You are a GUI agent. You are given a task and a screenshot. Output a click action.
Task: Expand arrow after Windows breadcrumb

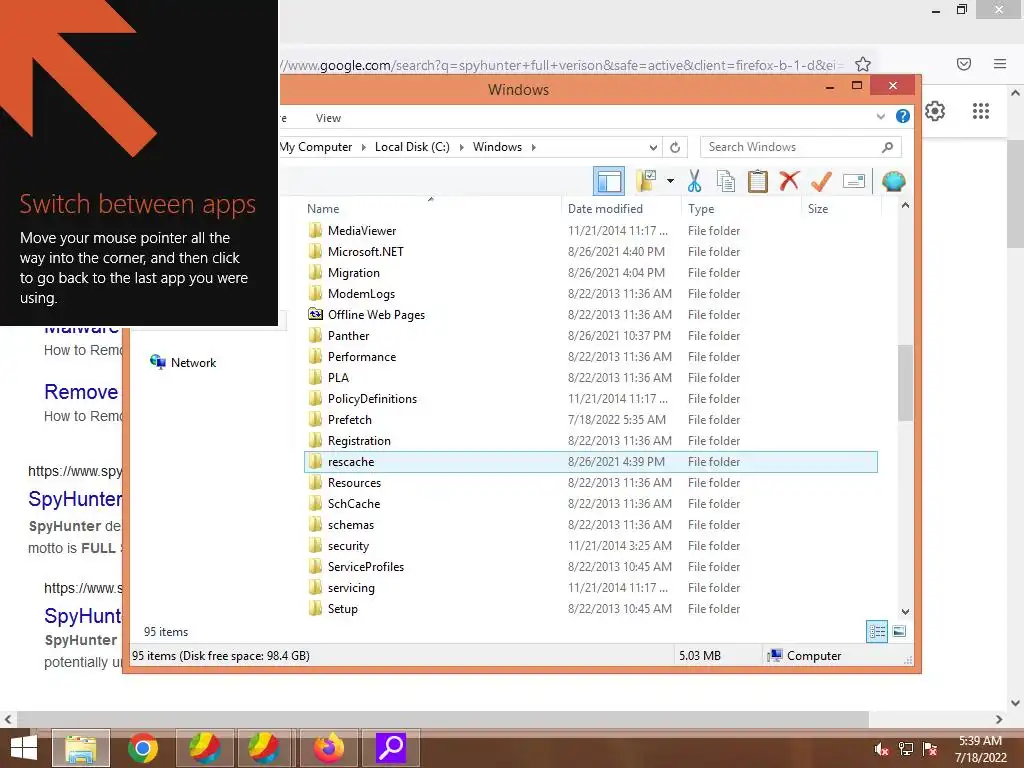pos(534,148)
